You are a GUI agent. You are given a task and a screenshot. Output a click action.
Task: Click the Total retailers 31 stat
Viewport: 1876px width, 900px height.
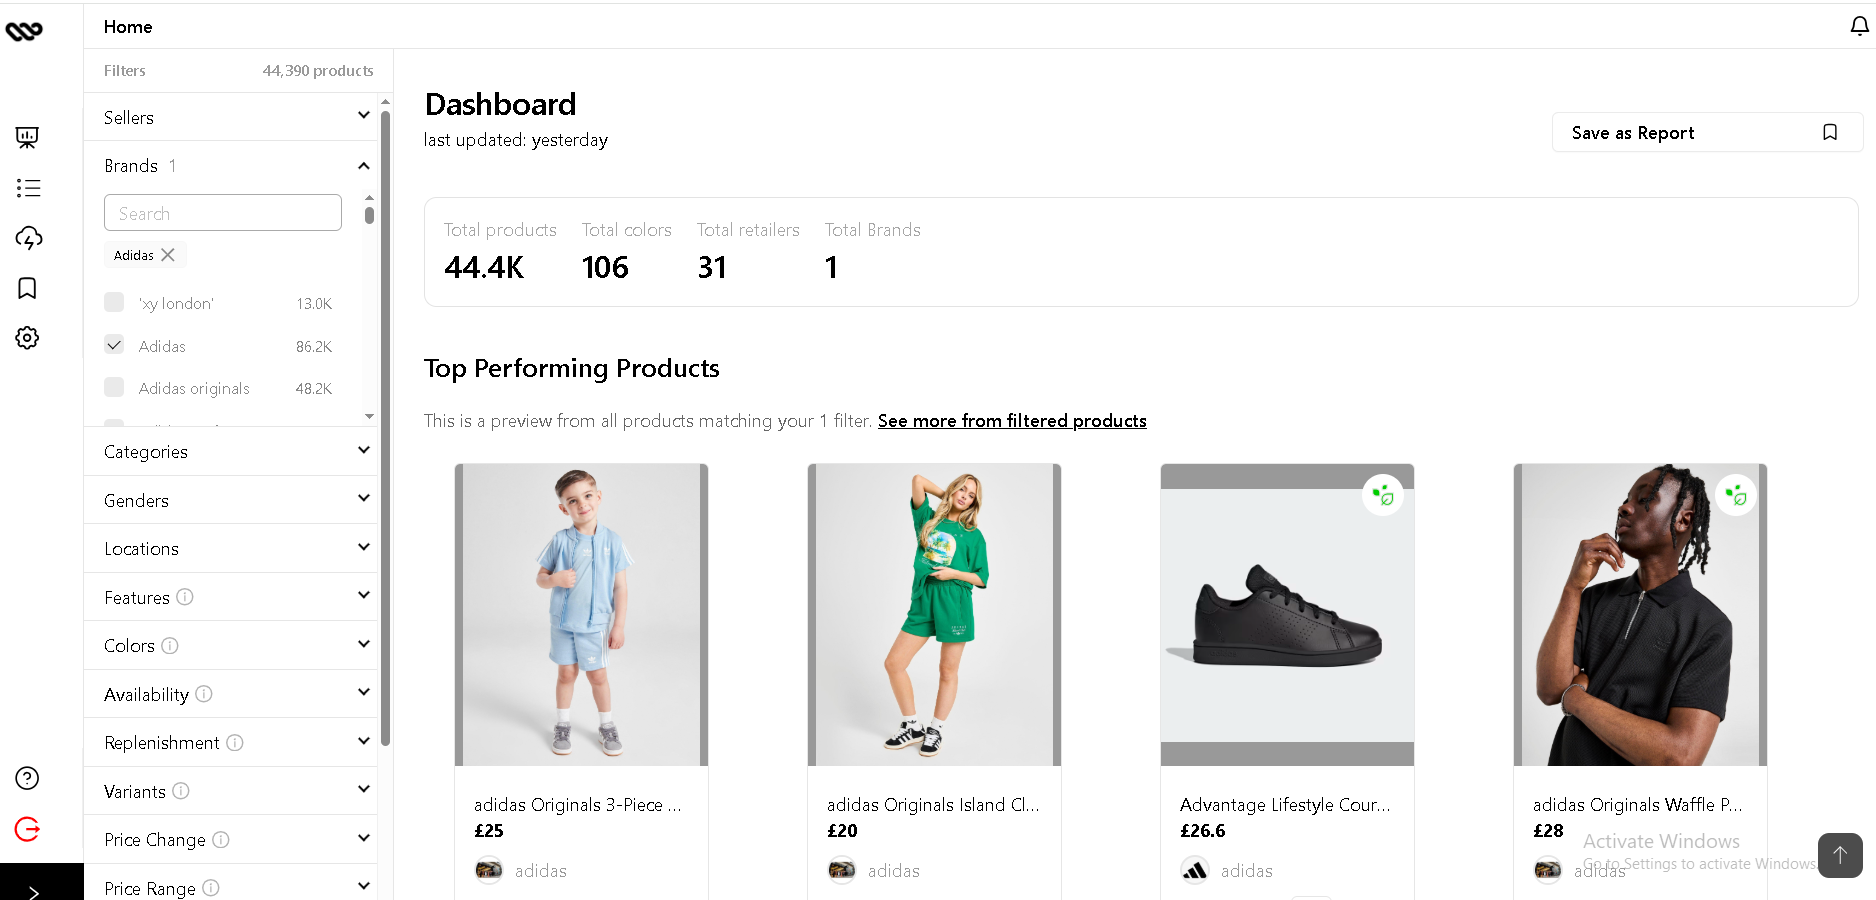[748, 252]
